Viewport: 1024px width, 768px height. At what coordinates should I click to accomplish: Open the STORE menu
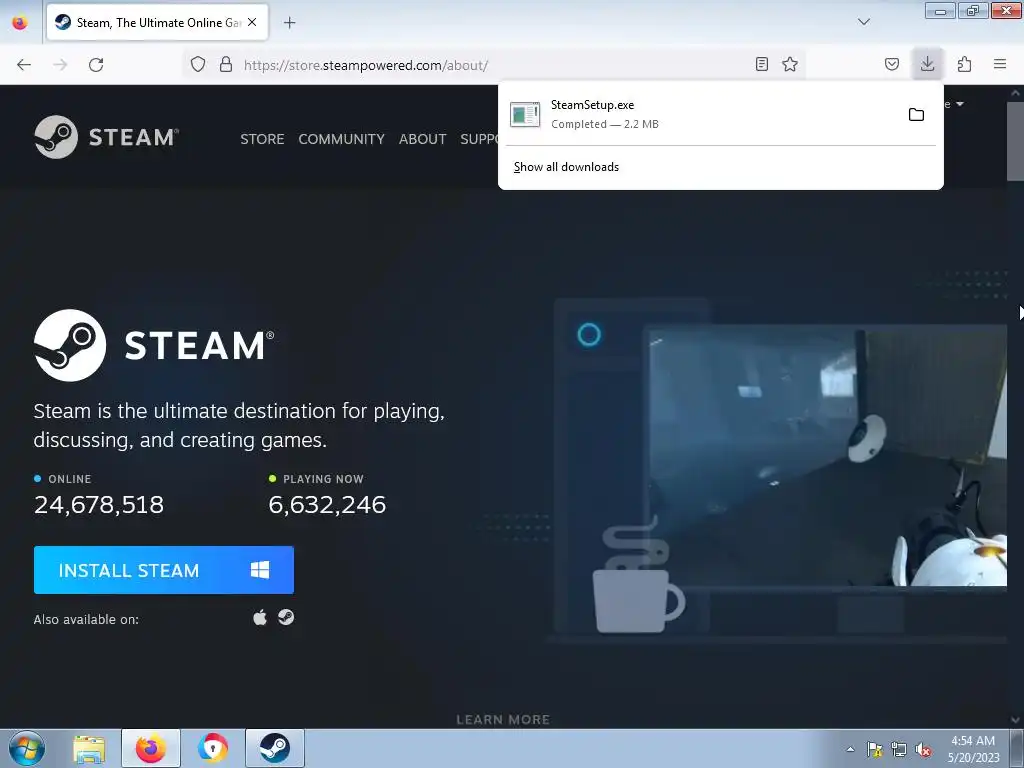click(x=262, y=139)
